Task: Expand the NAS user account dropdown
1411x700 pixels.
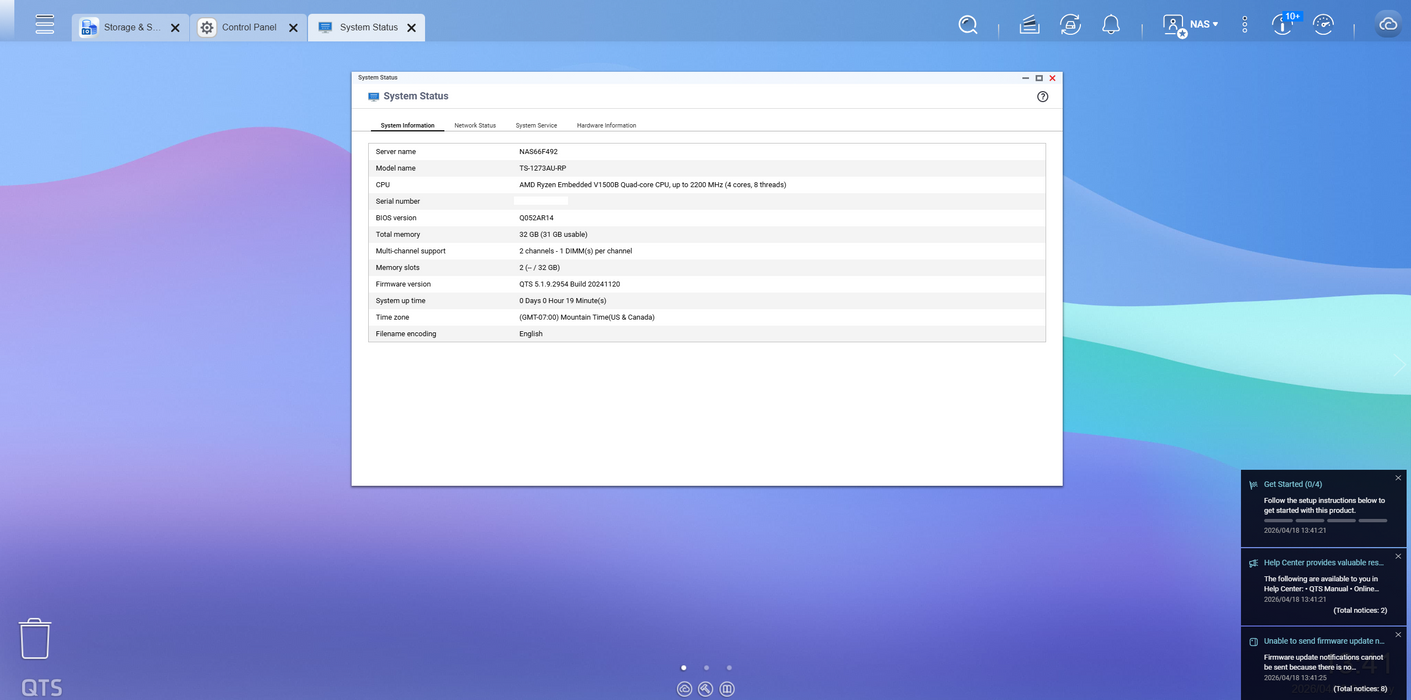Action: tap(1191, 25)
